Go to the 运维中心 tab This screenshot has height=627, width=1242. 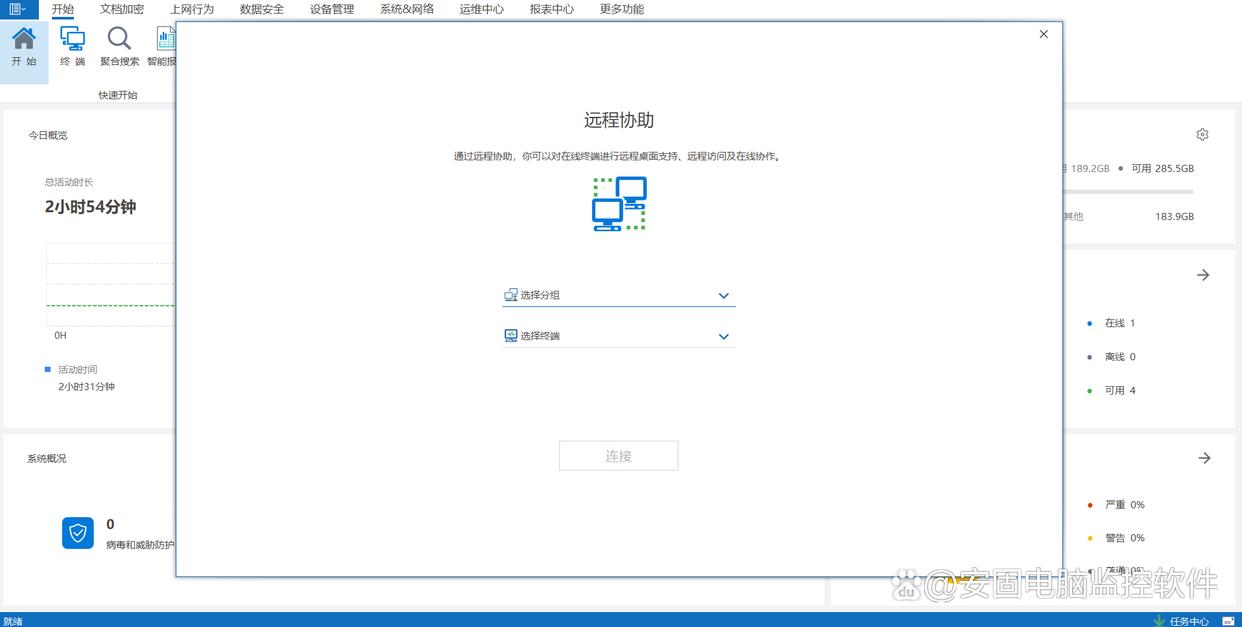point(482,9)
